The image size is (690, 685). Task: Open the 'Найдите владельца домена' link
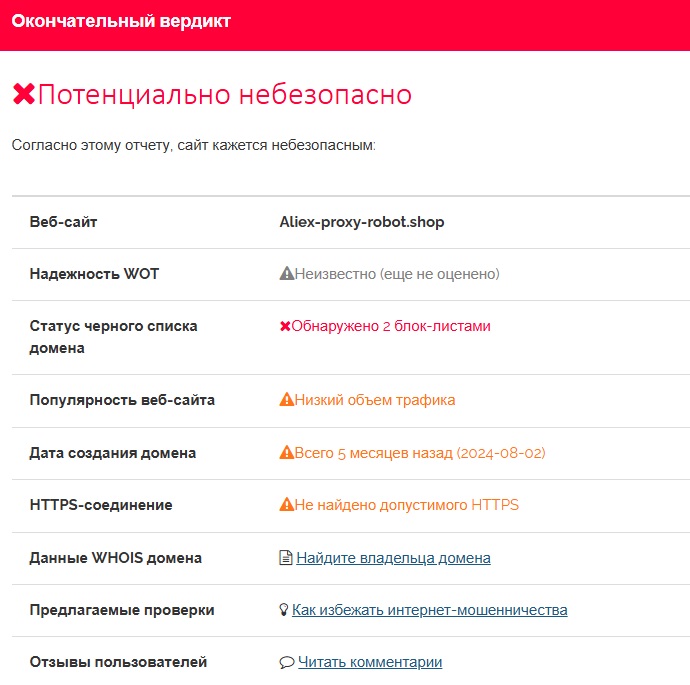[x=393, y=558]
